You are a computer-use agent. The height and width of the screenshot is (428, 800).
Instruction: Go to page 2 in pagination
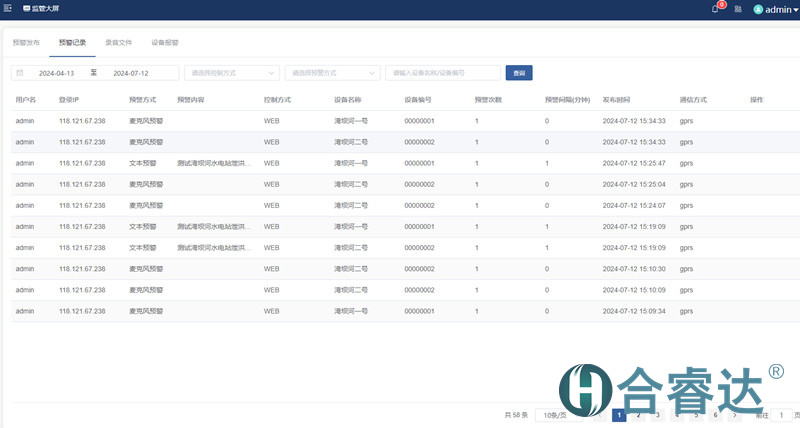(x=638, y=414)
